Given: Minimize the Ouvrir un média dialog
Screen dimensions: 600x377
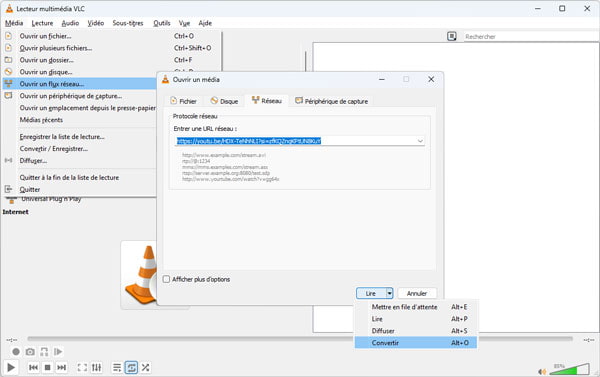Looking at the screenshot, I should tap(382, 79).
